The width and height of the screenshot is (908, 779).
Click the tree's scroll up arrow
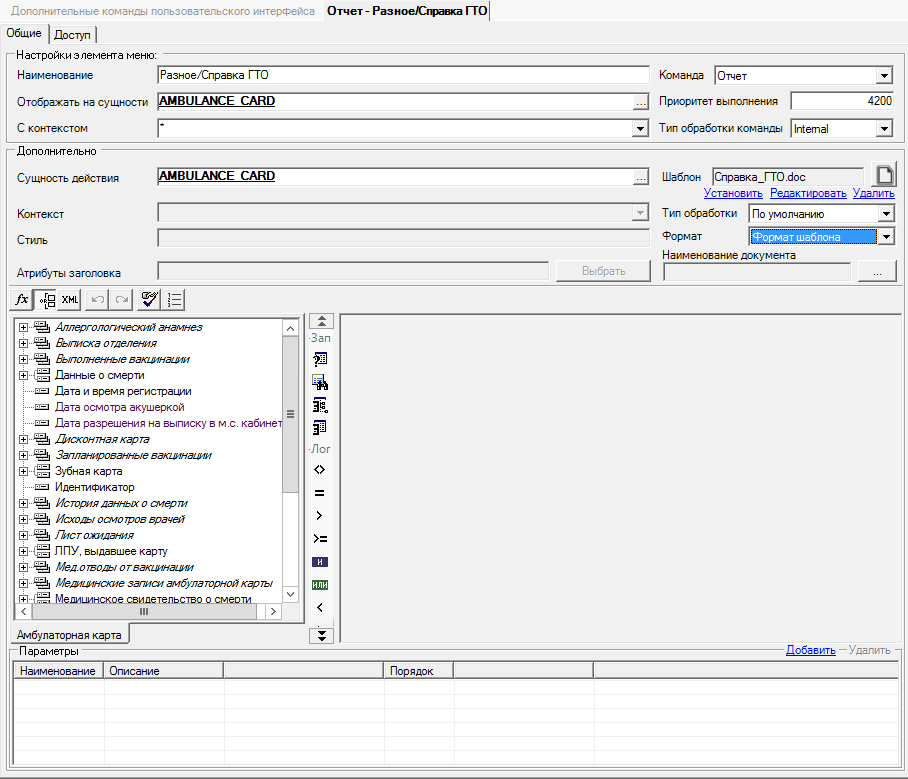coord(290,328)
